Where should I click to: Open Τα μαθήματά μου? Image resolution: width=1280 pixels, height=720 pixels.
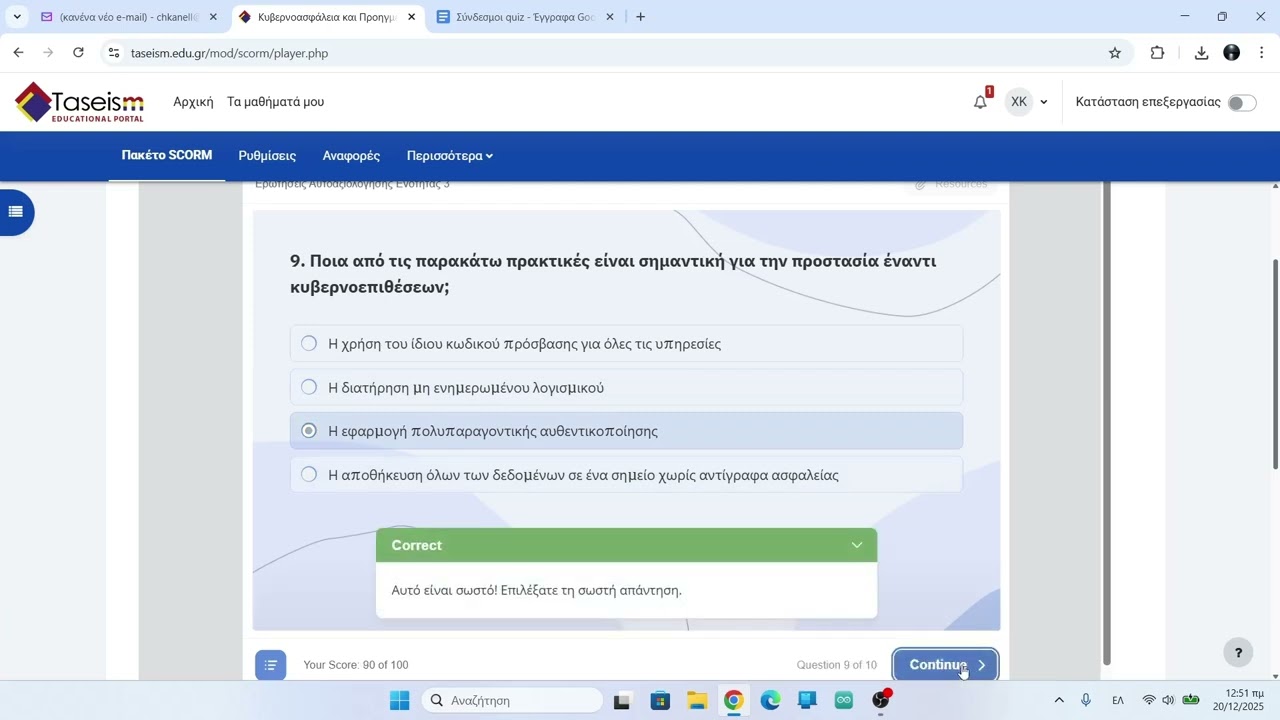pos(275,102)
